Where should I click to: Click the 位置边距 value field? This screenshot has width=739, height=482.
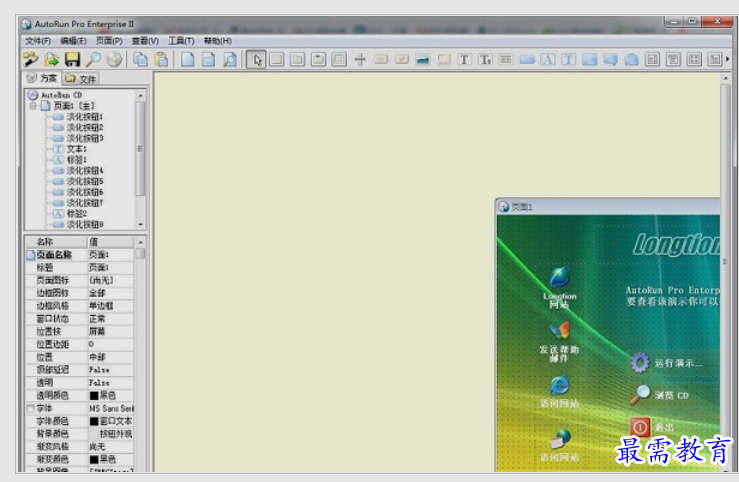(108, 344)
